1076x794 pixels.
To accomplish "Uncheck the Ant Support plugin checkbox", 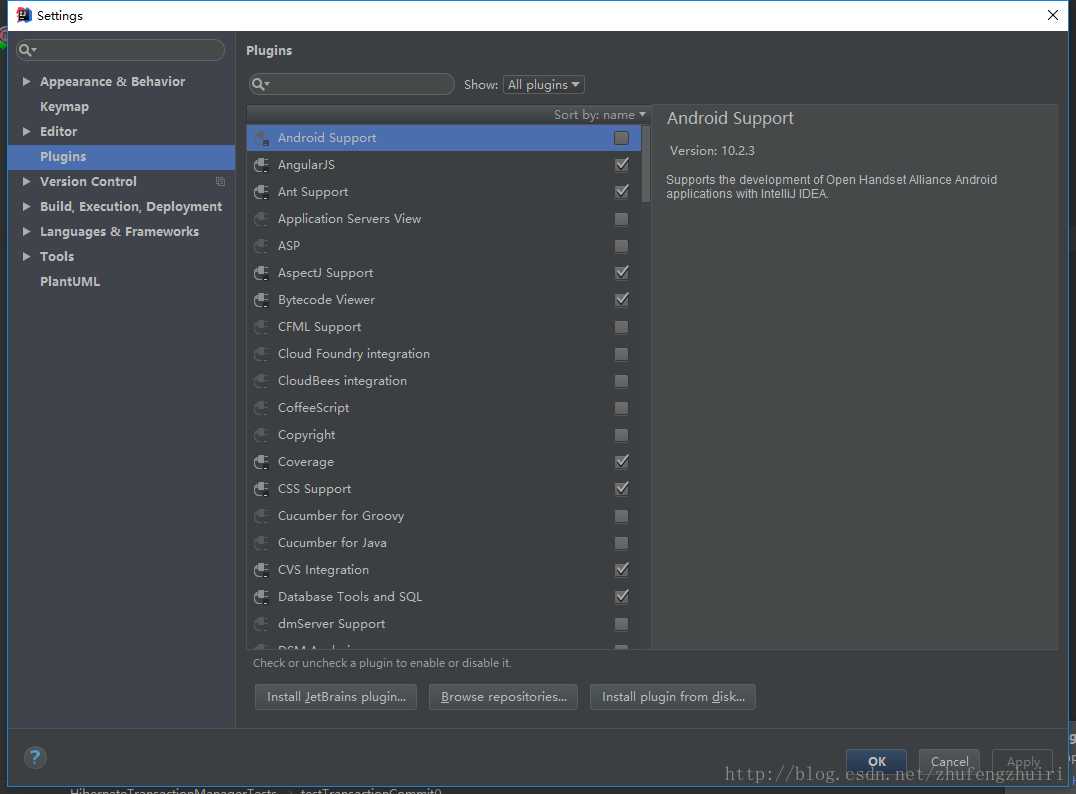I will (621, 191).
